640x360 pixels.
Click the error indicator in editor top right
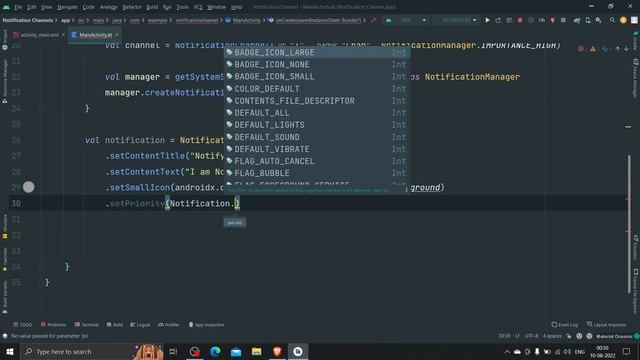click(x=581, y=49)
